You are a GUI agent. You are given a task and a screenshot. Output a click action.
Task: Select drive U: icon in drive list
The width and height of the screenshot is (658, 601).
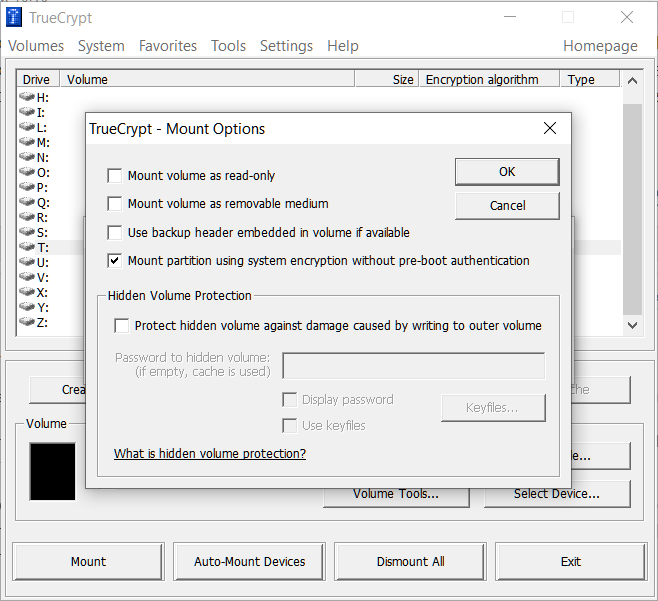tap(27, 262)
